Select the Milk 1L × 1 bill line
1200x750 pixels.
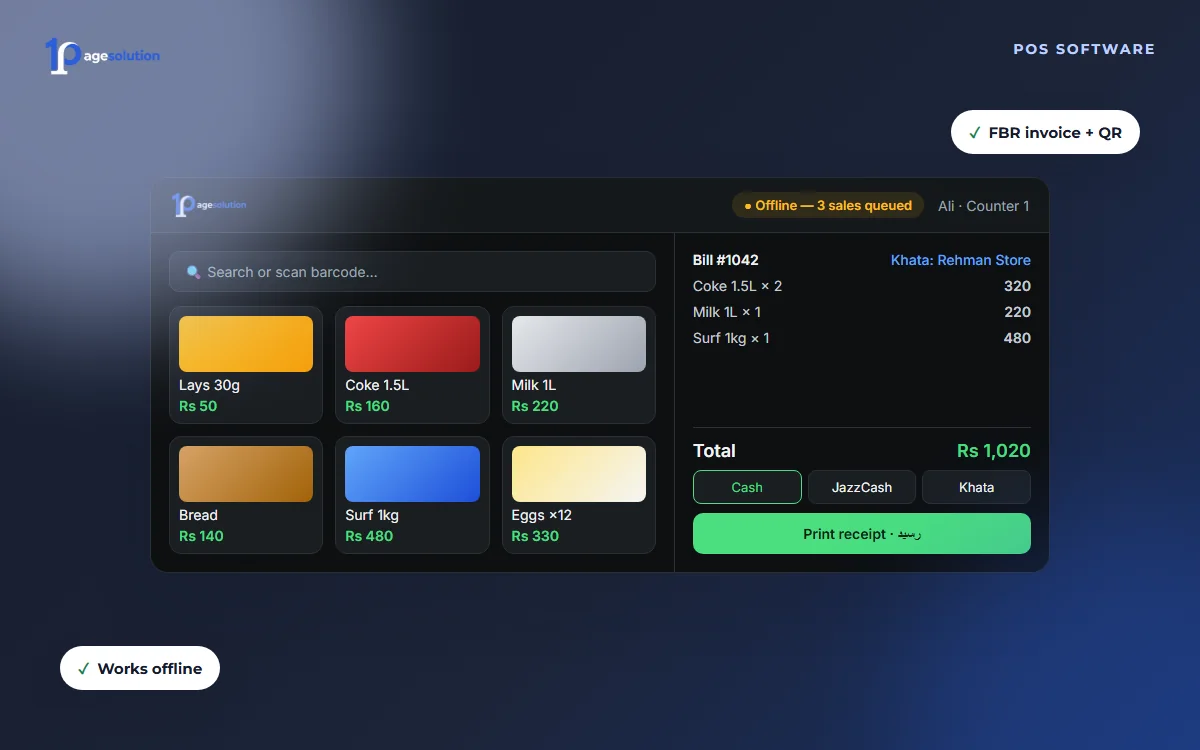[862, 312]
